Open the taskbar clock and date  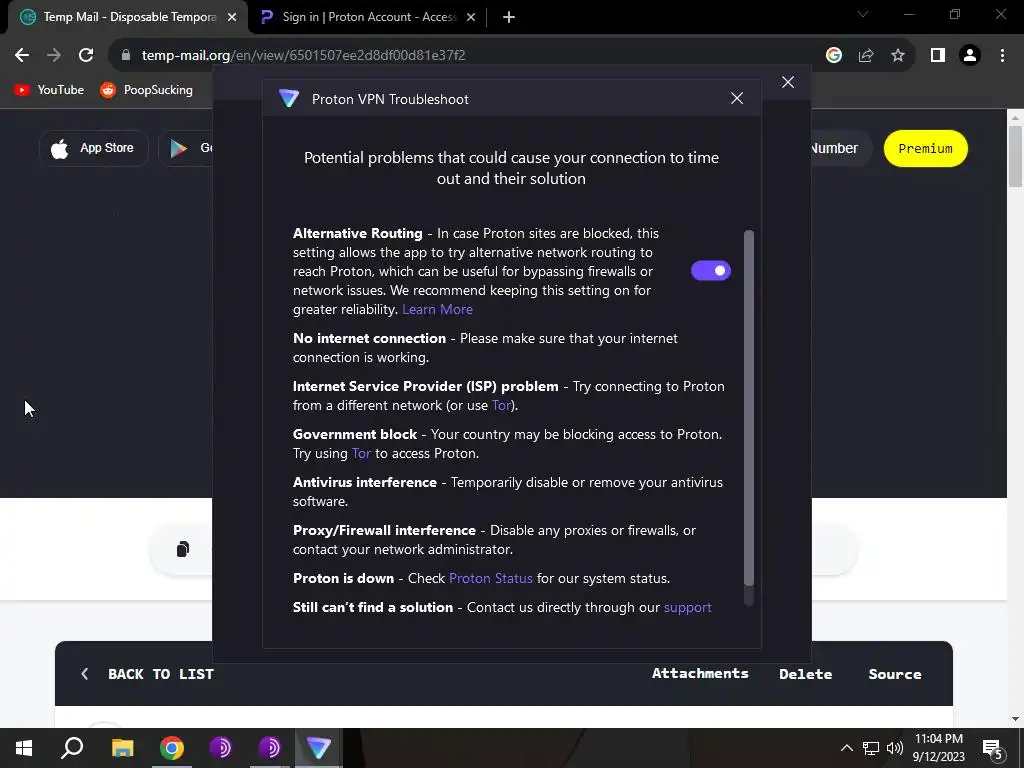938,748
